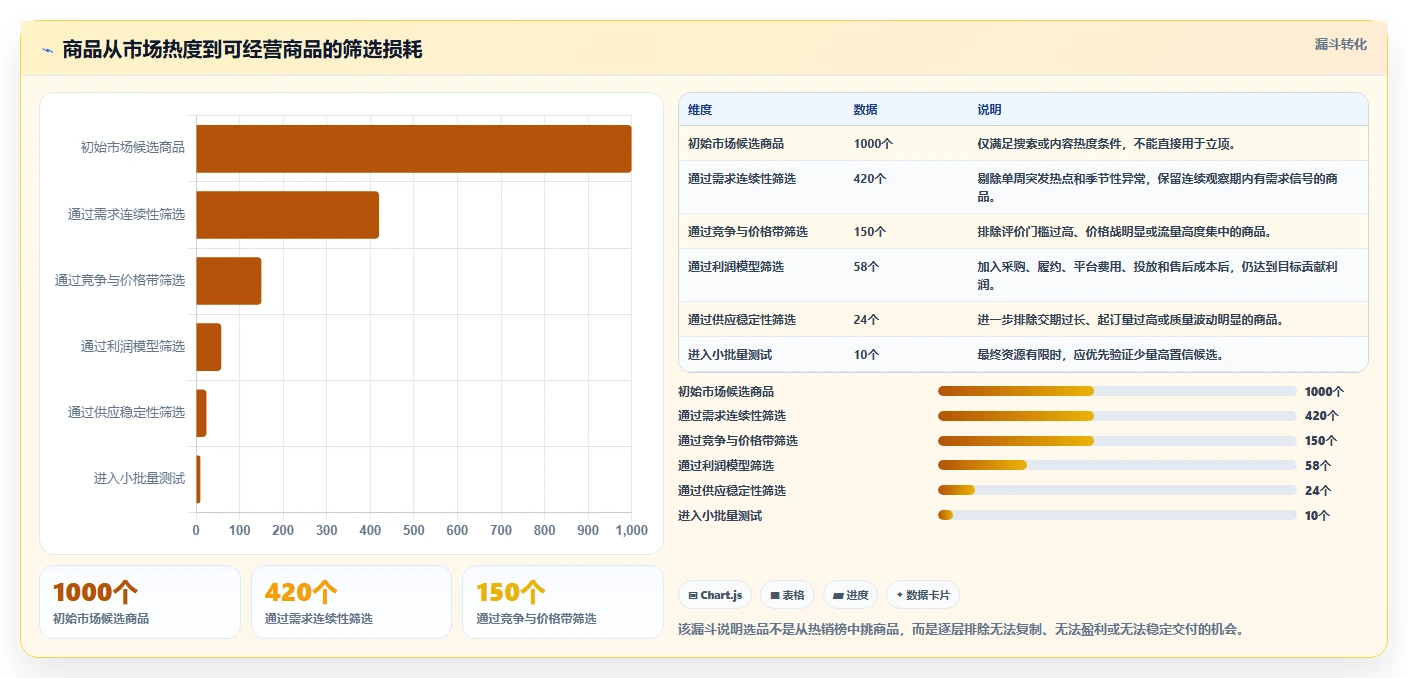Click the 初始市场候选商品 chart bar

[414, 149]
